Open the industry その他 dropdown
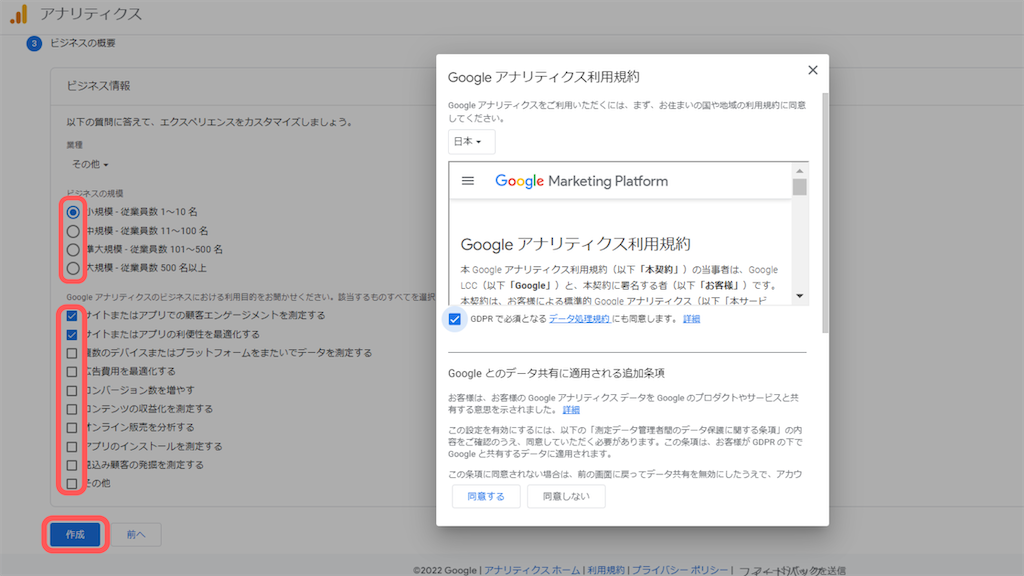This screenshot has height=576, width=1024. (x=89, y=165)
